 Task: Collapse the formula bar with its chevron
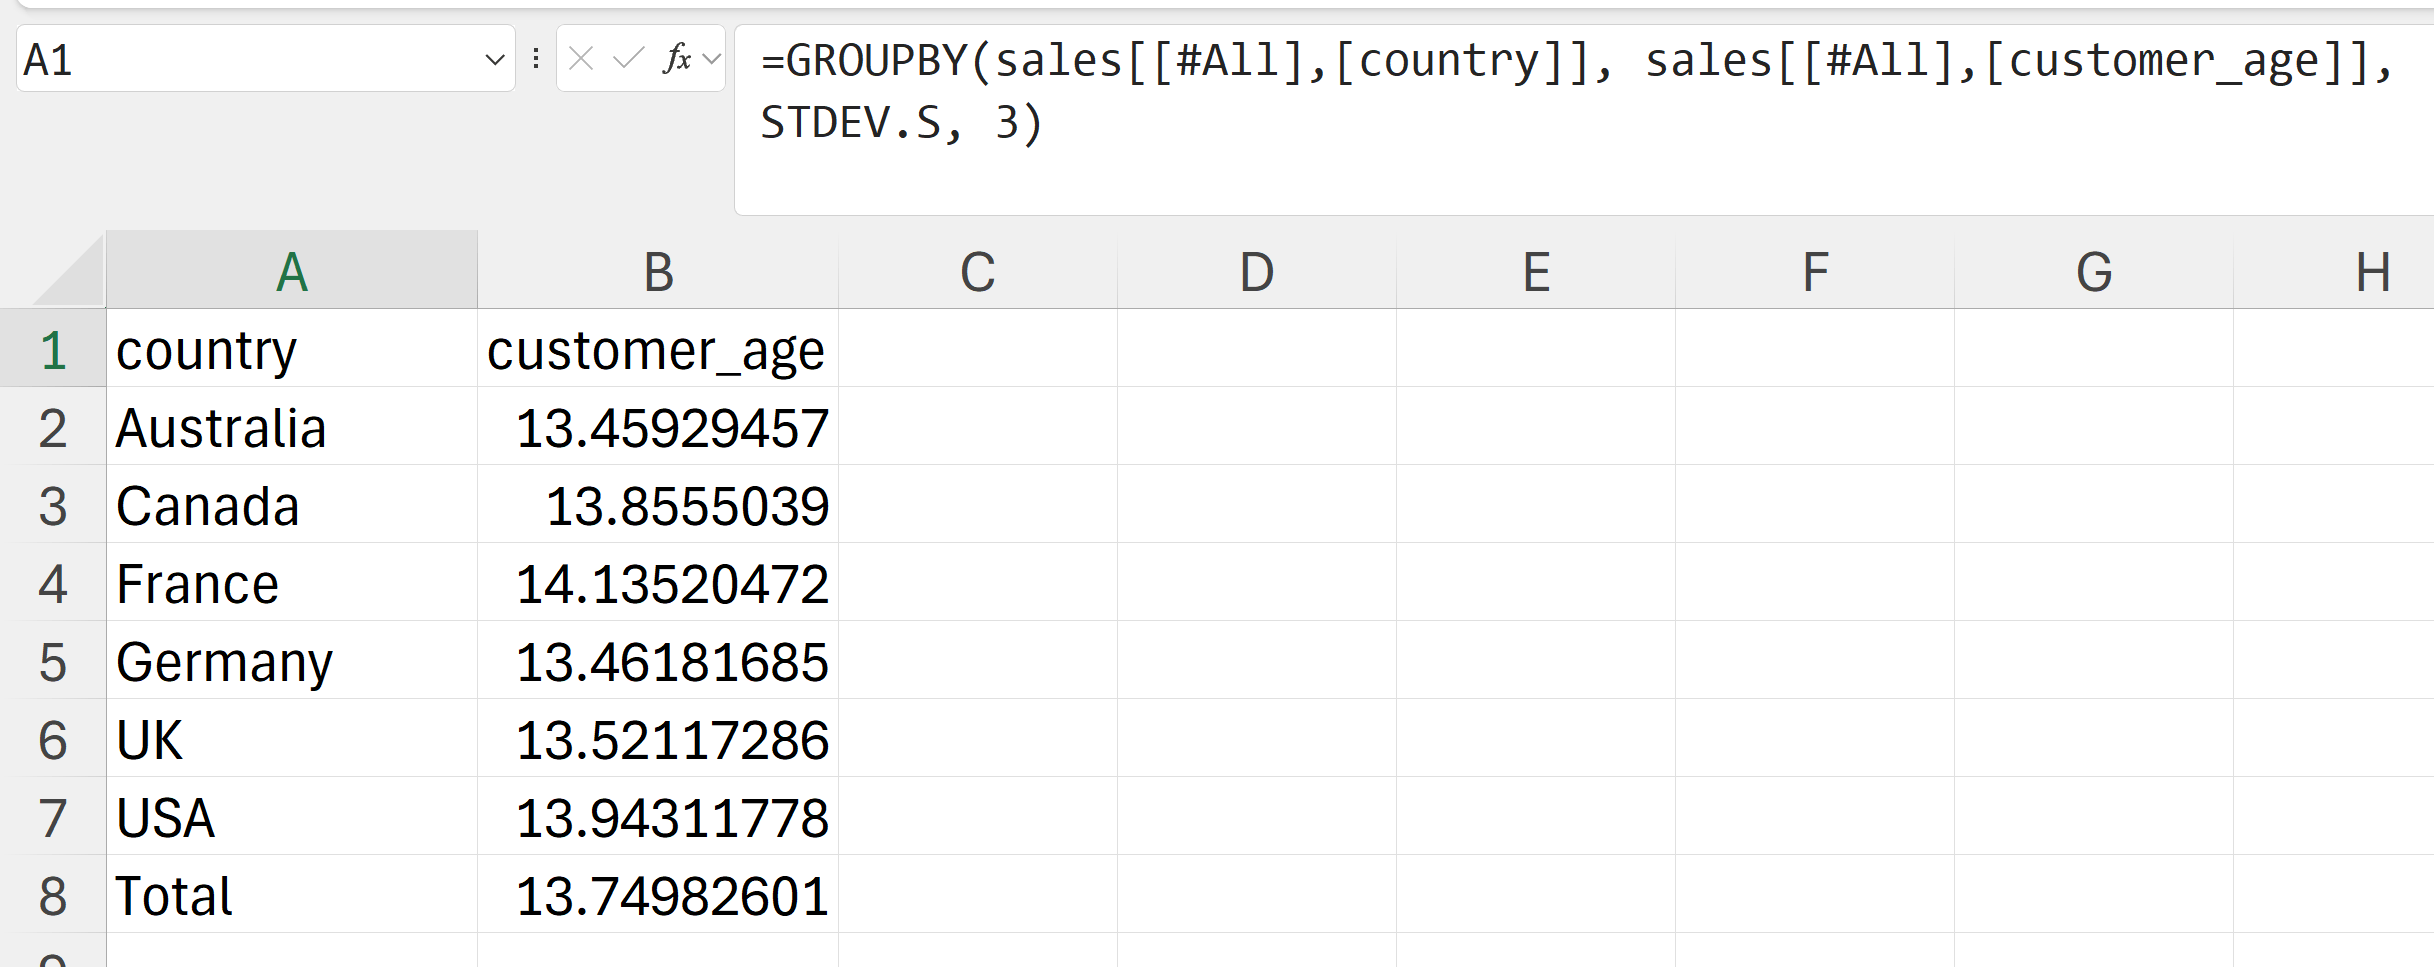(710, 58)
